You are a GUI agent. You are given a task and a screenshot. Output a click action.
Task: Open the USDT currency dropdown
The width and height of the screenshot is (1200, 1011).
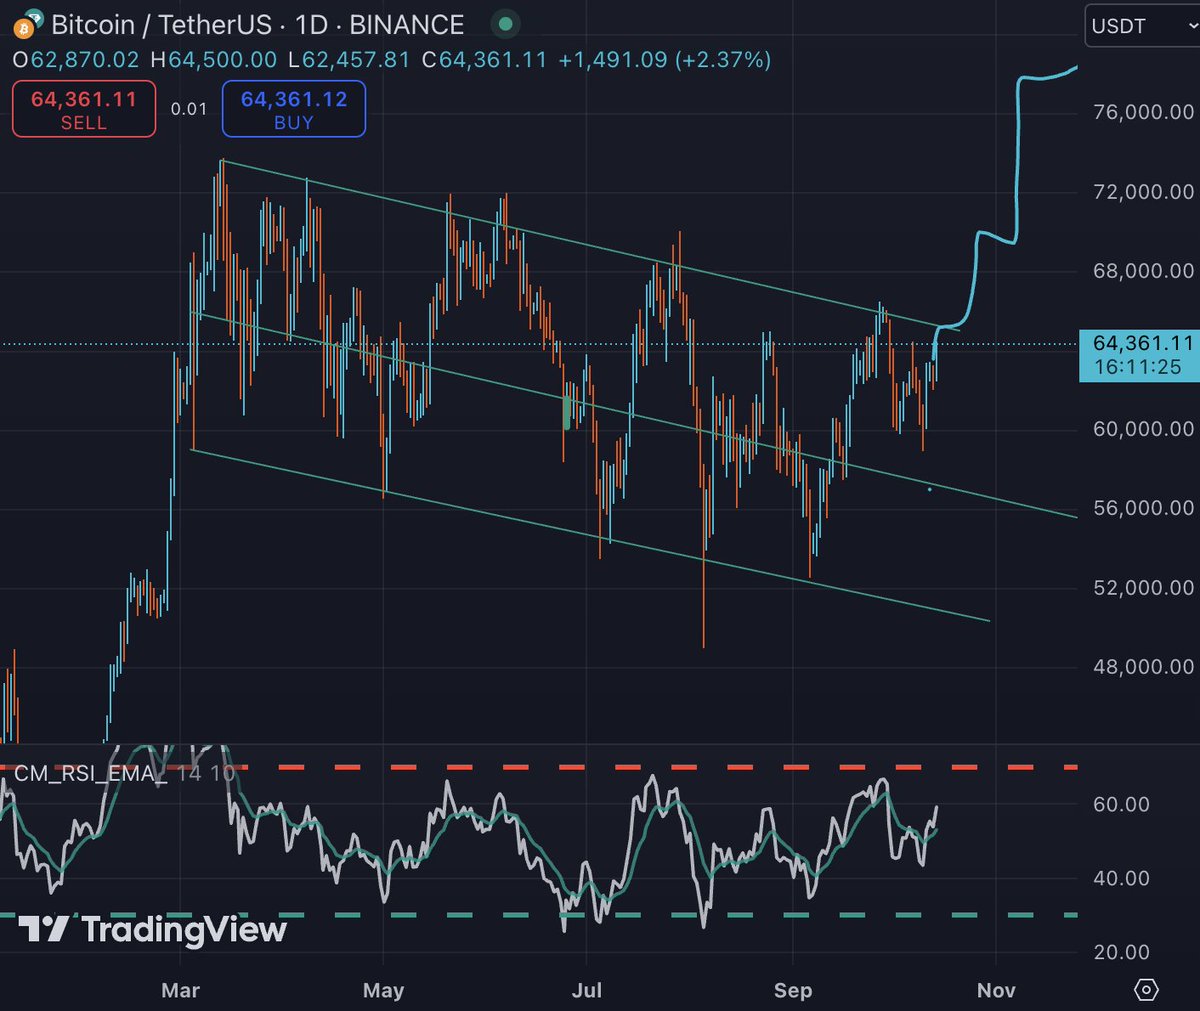pyautogui.click(x=1142, y=26)
